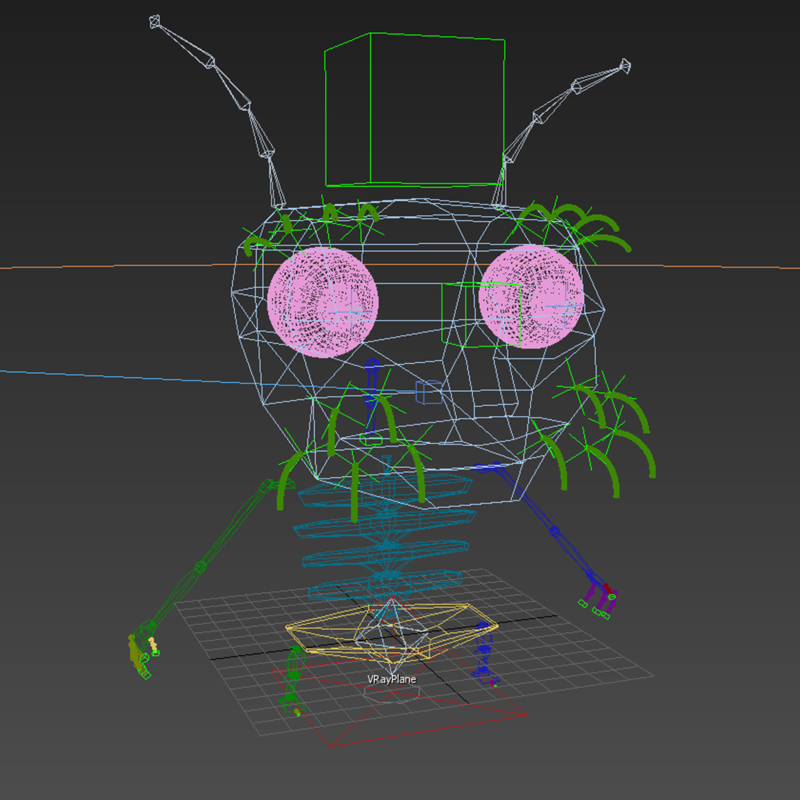The image size is (800, 800).
Task: Select the purple right hand rig
Action: pos(600,595)
